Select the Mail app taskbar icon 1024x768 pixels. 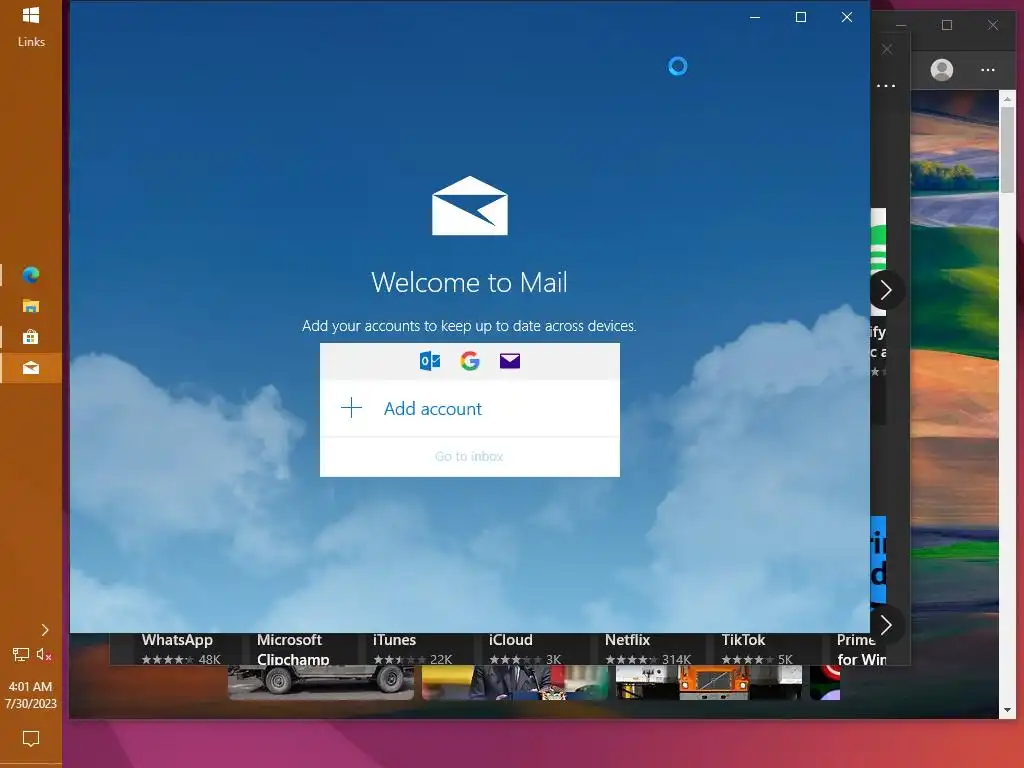tap(31, 368)
